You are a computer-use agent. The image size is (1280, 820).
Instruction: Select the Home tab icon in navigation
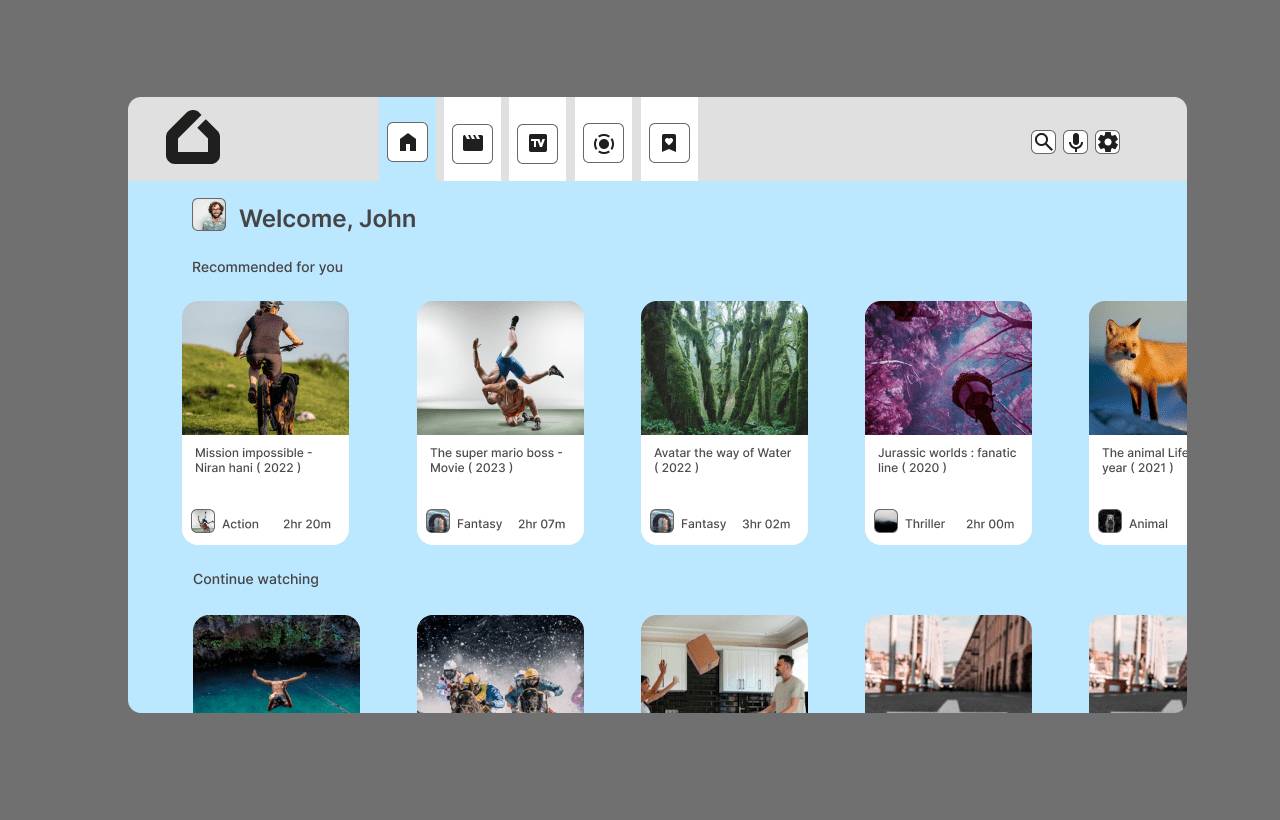click(407, 142)
